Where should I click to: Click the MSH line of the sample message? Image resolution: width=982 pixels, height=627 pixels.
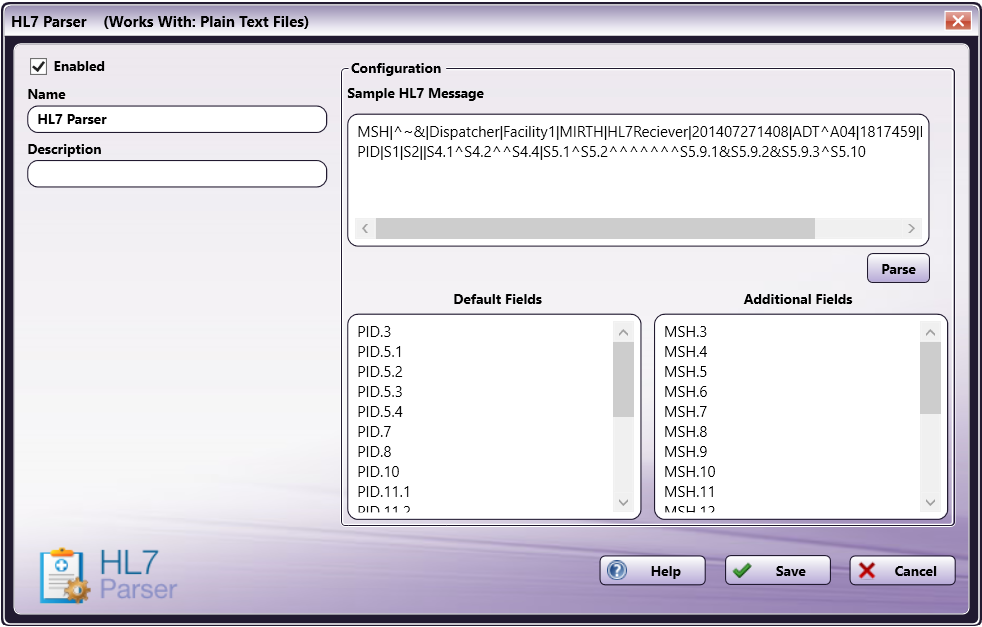(639, 132)
